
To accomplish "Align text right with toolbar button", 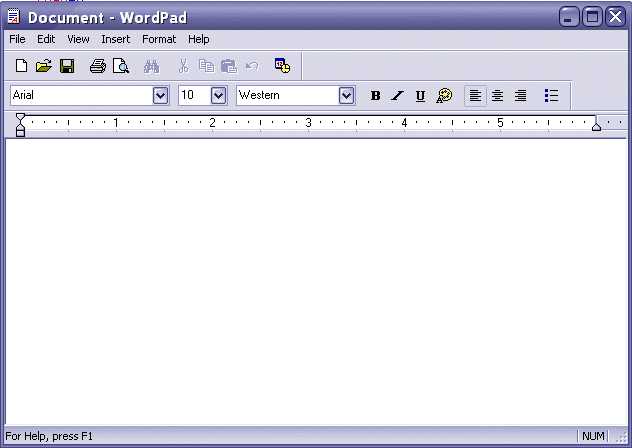I will [520, 96].
